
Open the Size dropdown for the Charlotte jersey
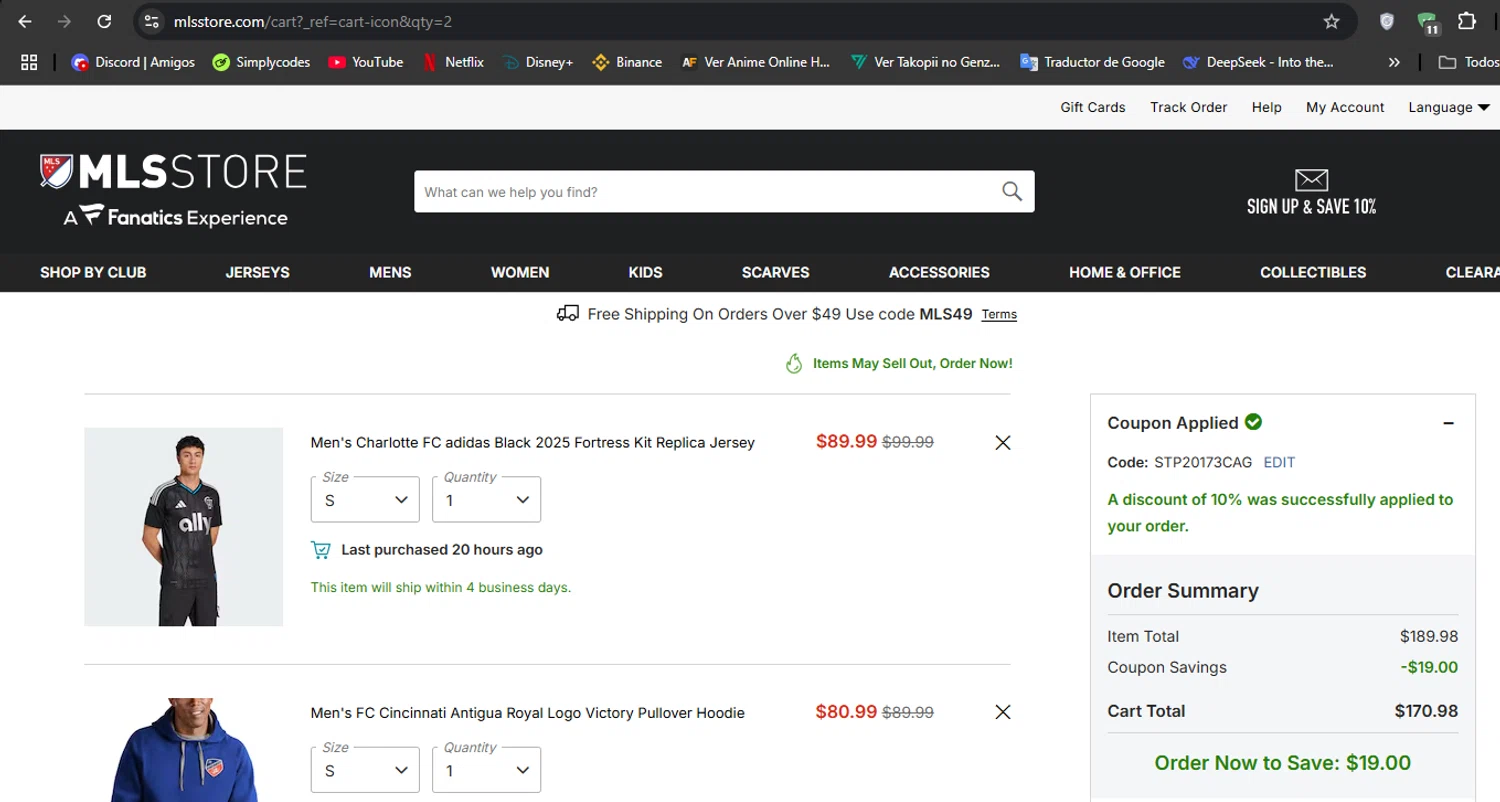pyautogui.click(x=365, y=500)
